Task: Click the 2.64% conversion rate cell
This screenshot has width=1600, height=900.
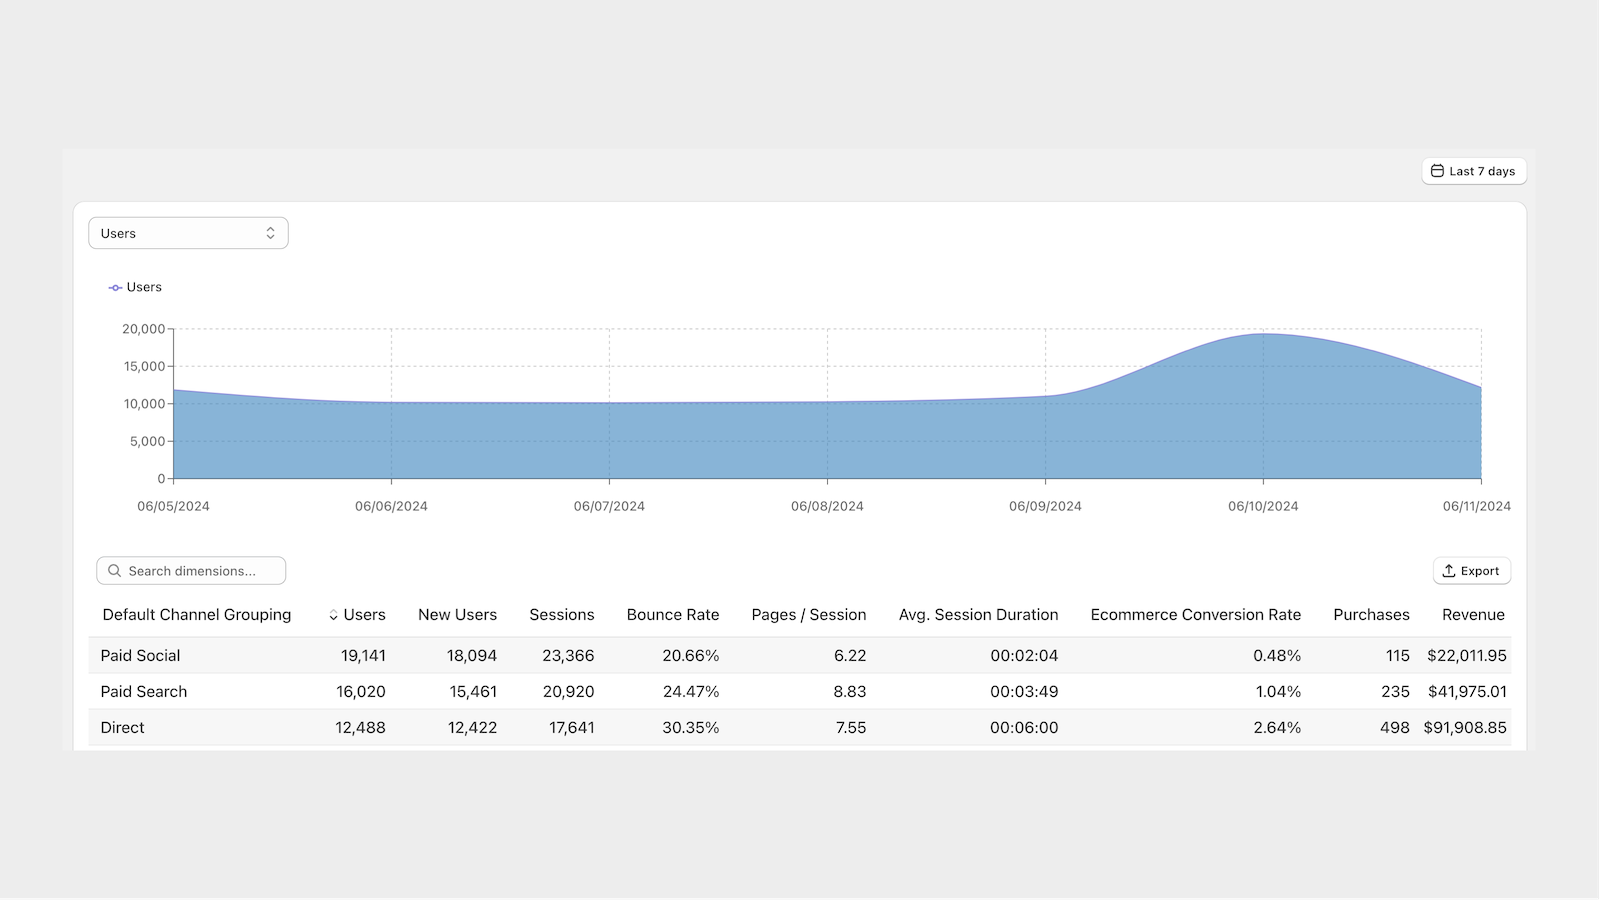Action: click(1277, 728)
